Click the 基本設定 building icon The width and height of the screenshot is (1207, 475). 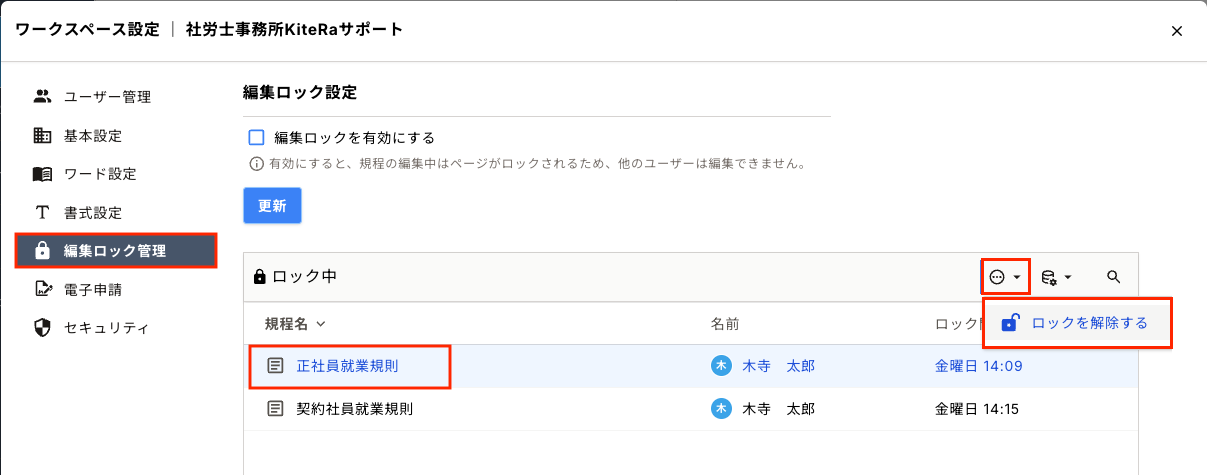[x=42, y=135]
